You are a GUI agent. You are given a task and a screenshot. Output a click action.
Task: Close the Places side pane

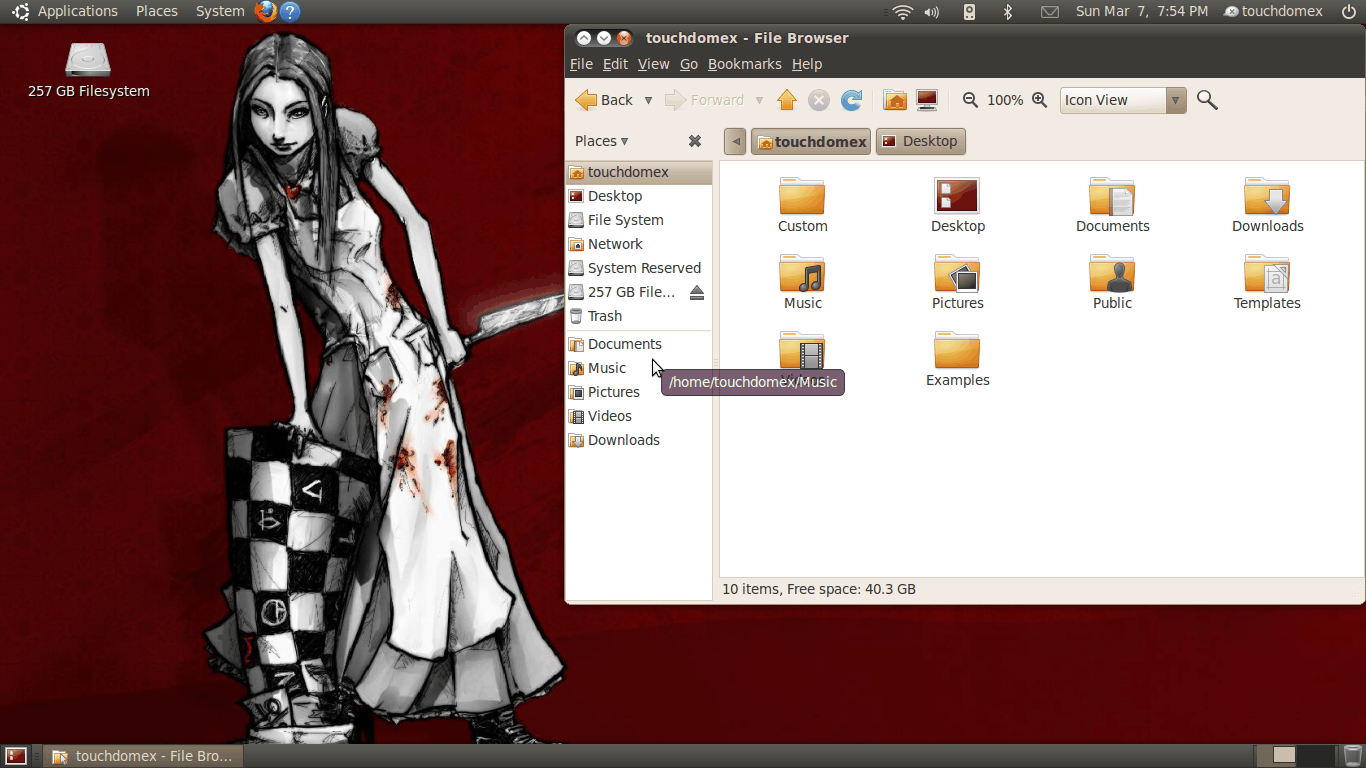(x=695, y=141)
